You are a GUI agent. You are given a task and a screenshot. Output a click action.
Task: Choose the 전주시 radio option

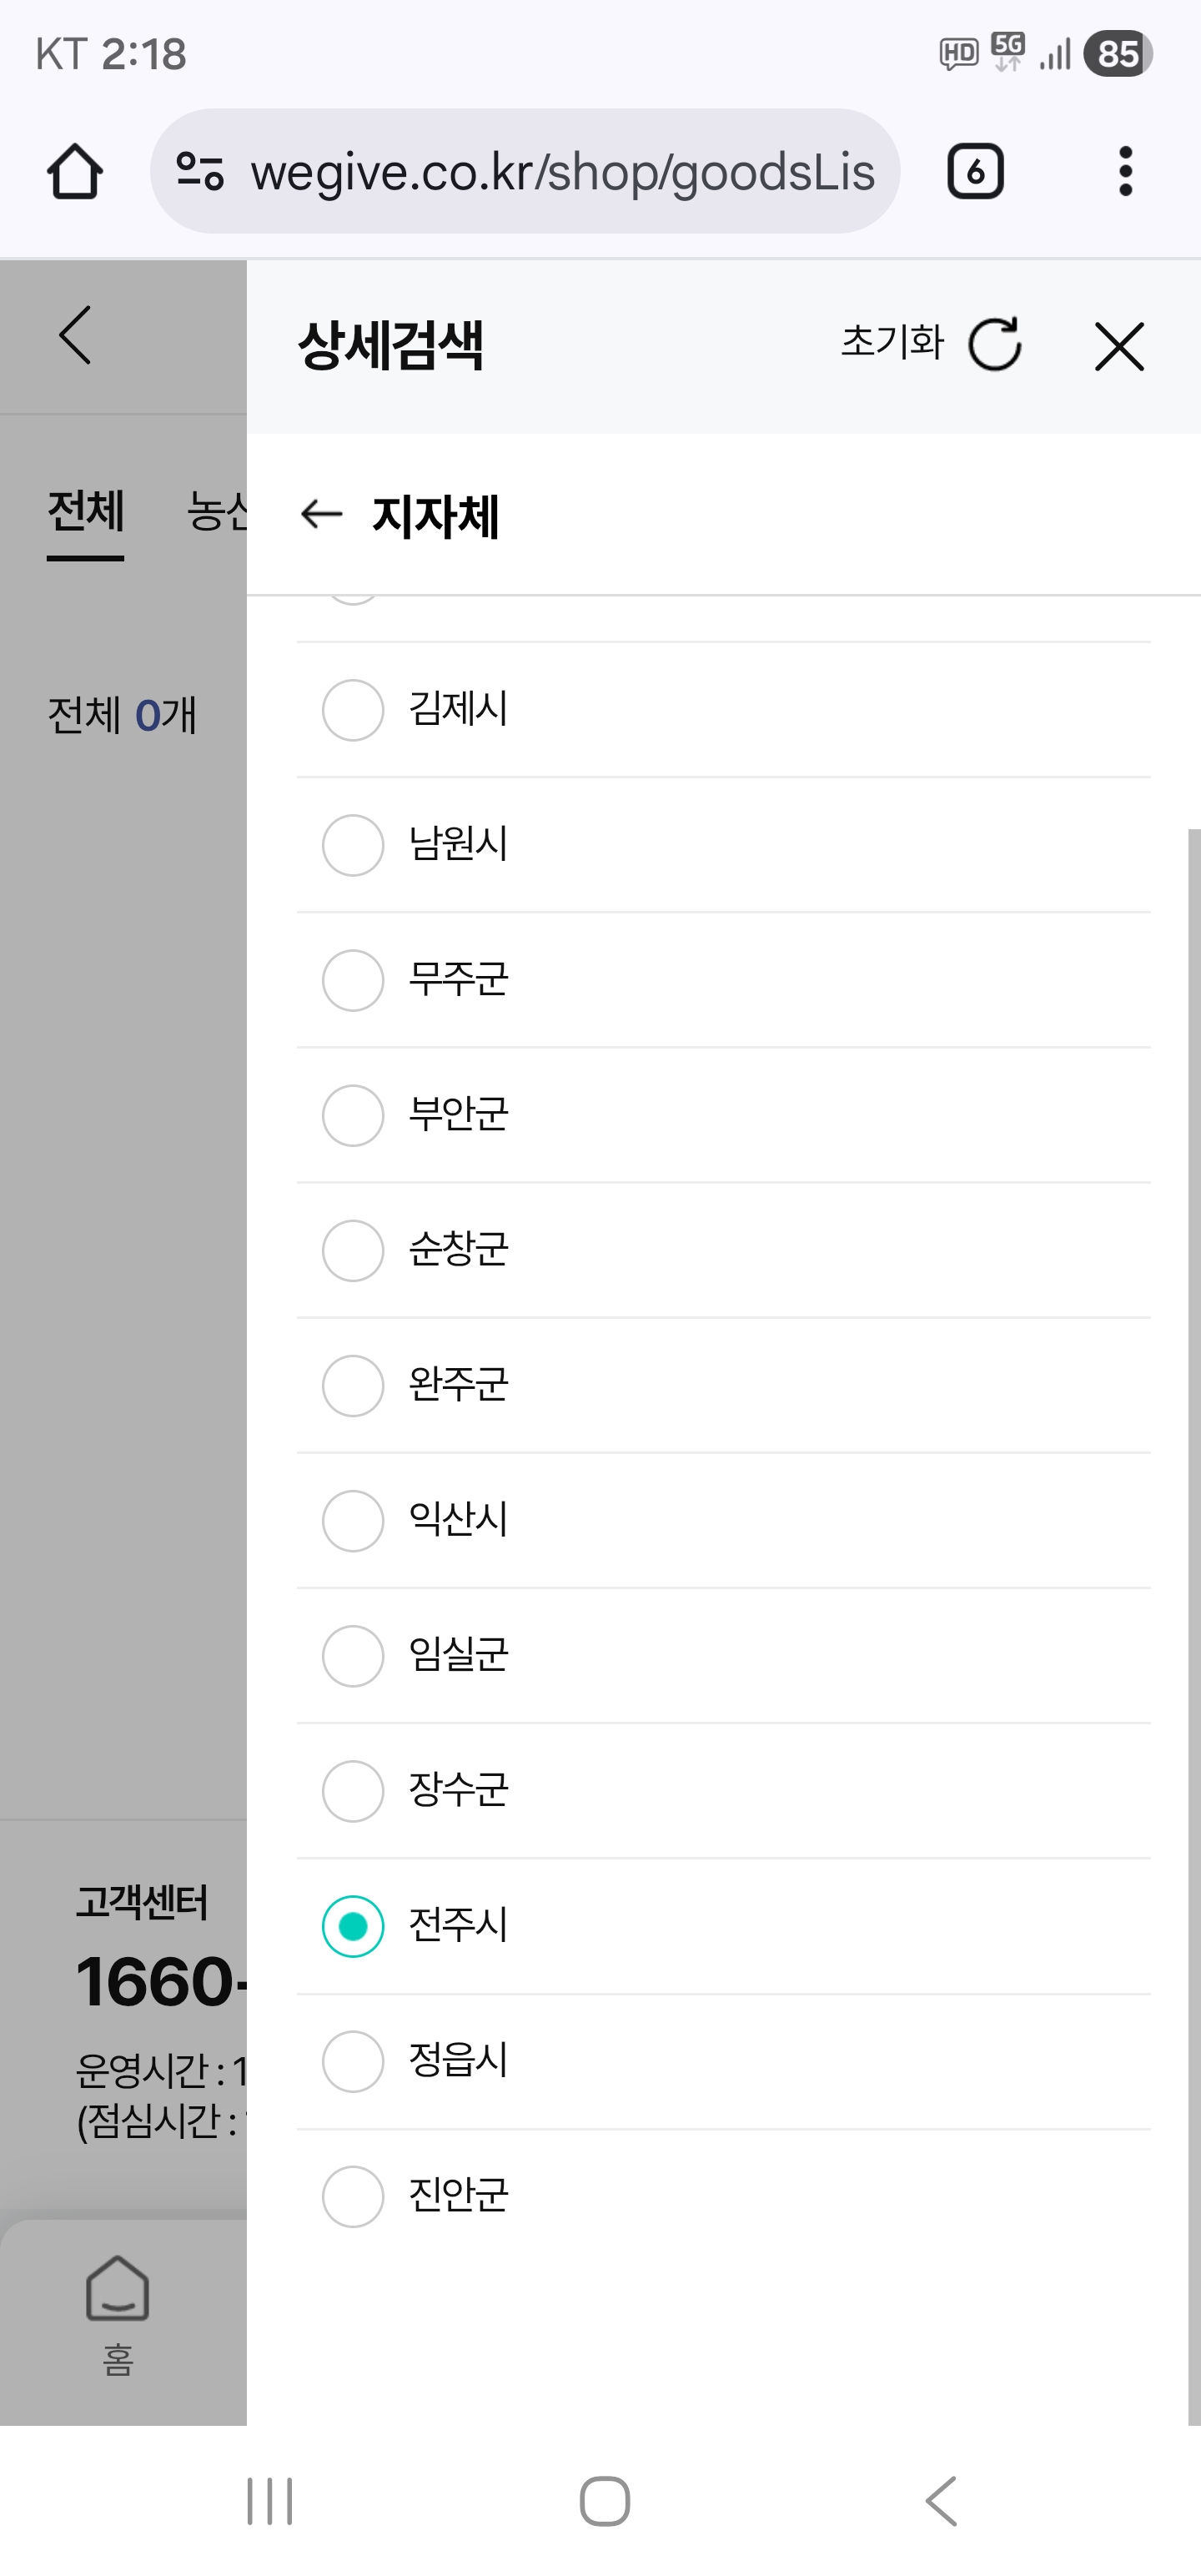(353, 1926)
